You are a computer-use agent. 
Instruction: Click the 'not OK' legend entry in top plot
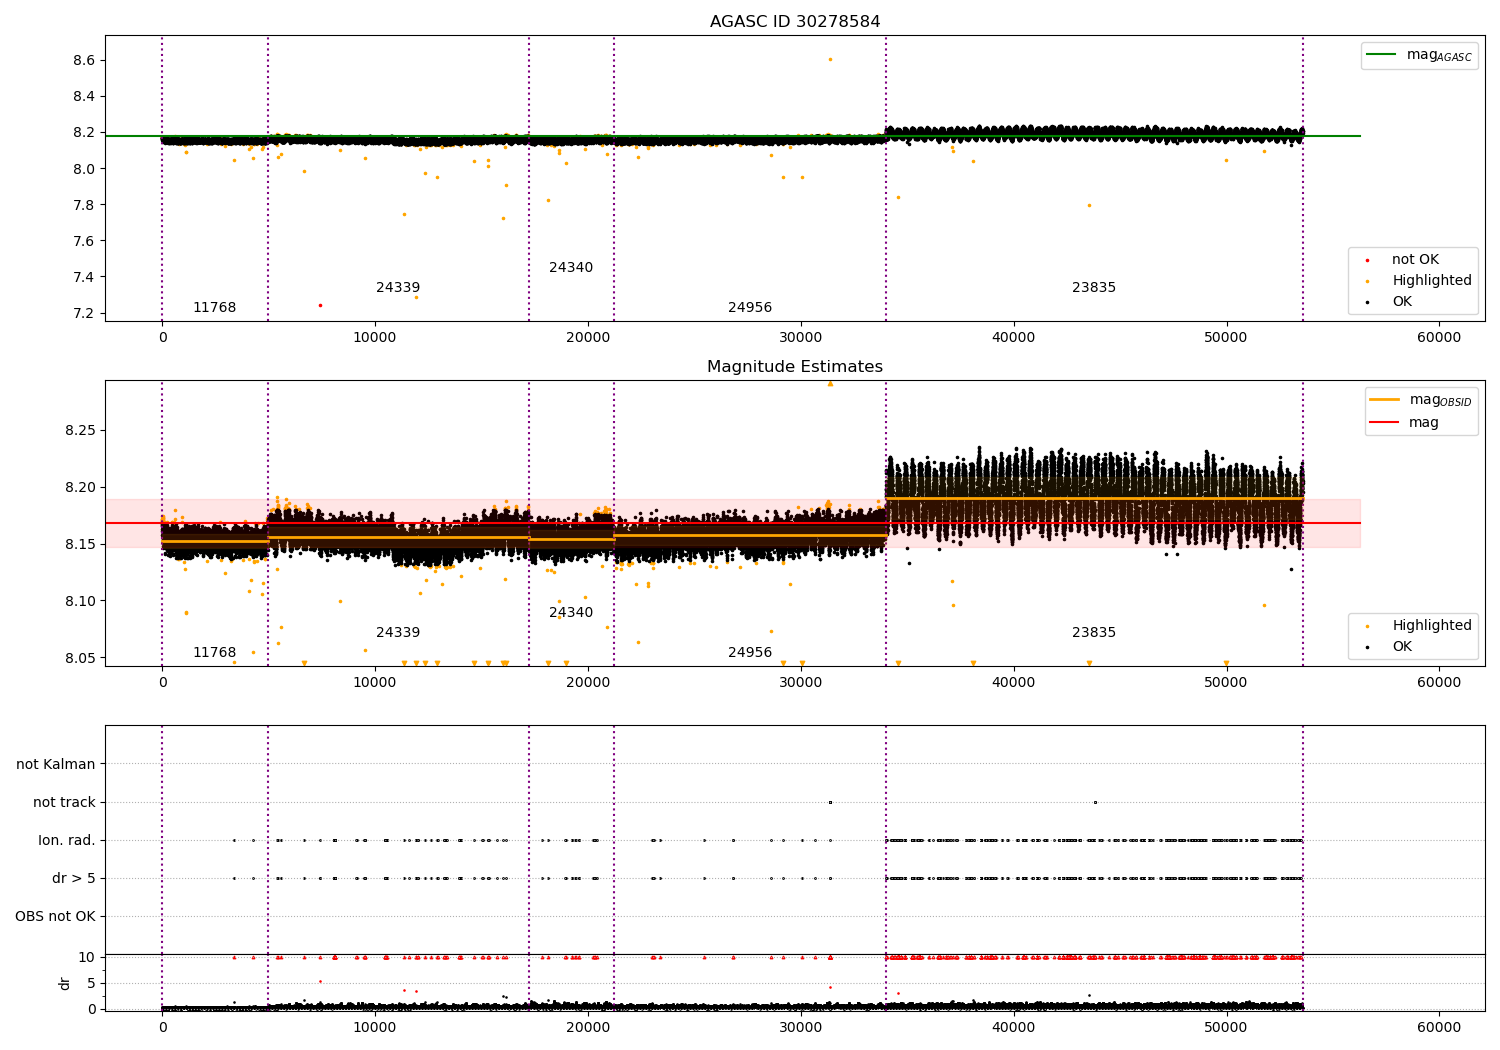[x=1402, y=260]
